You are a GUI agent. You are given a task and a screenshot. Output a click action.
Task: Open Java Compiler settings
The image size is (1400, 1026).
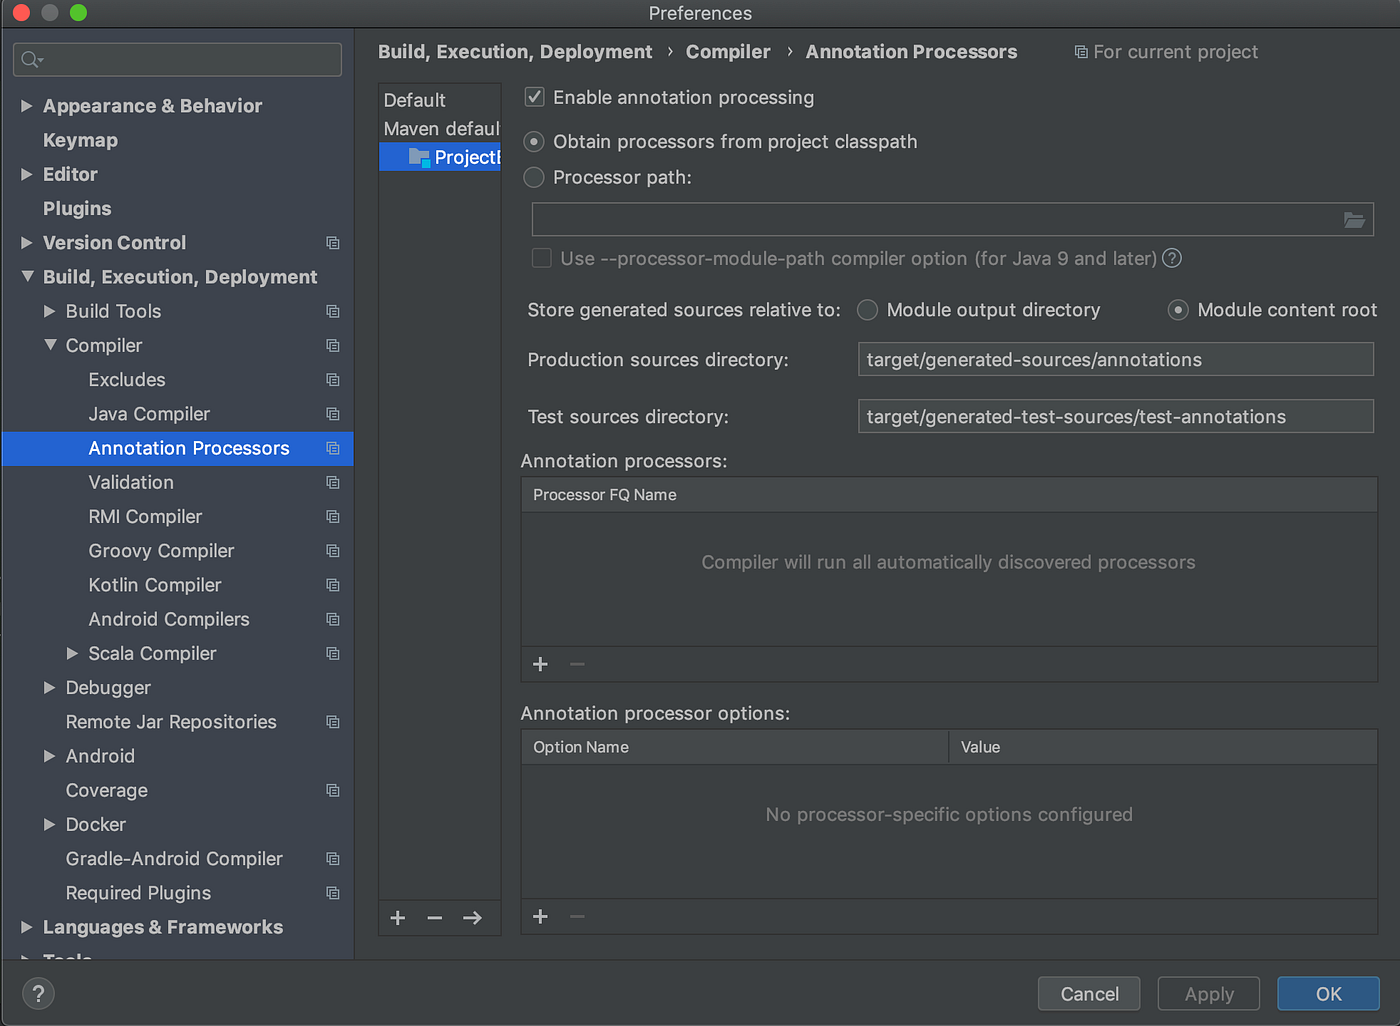point(149,414)
